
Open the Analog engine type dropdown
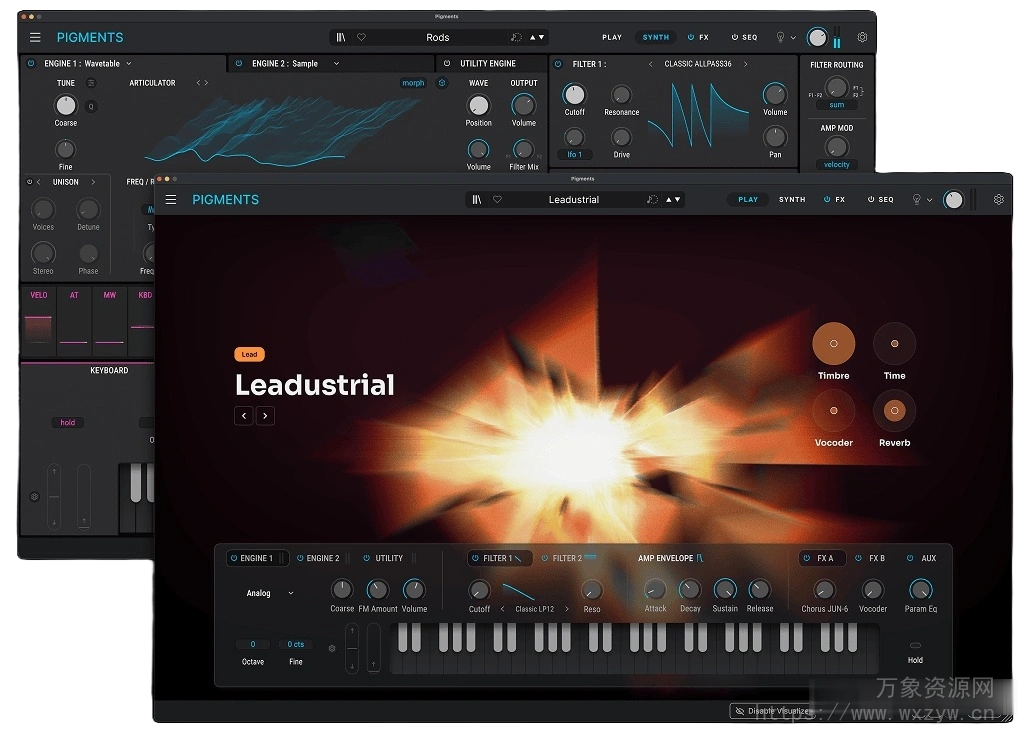coord(266,593)
